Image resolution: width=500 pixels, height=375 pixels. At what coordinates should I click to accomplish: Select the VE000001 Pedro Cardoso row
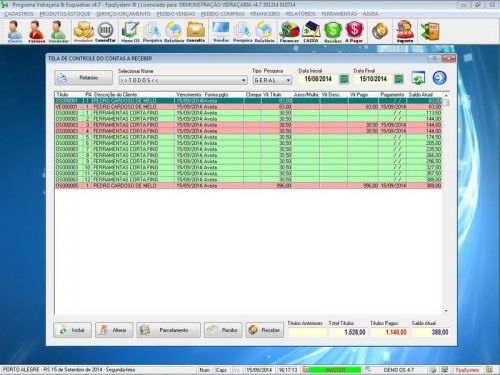(248, 107)
